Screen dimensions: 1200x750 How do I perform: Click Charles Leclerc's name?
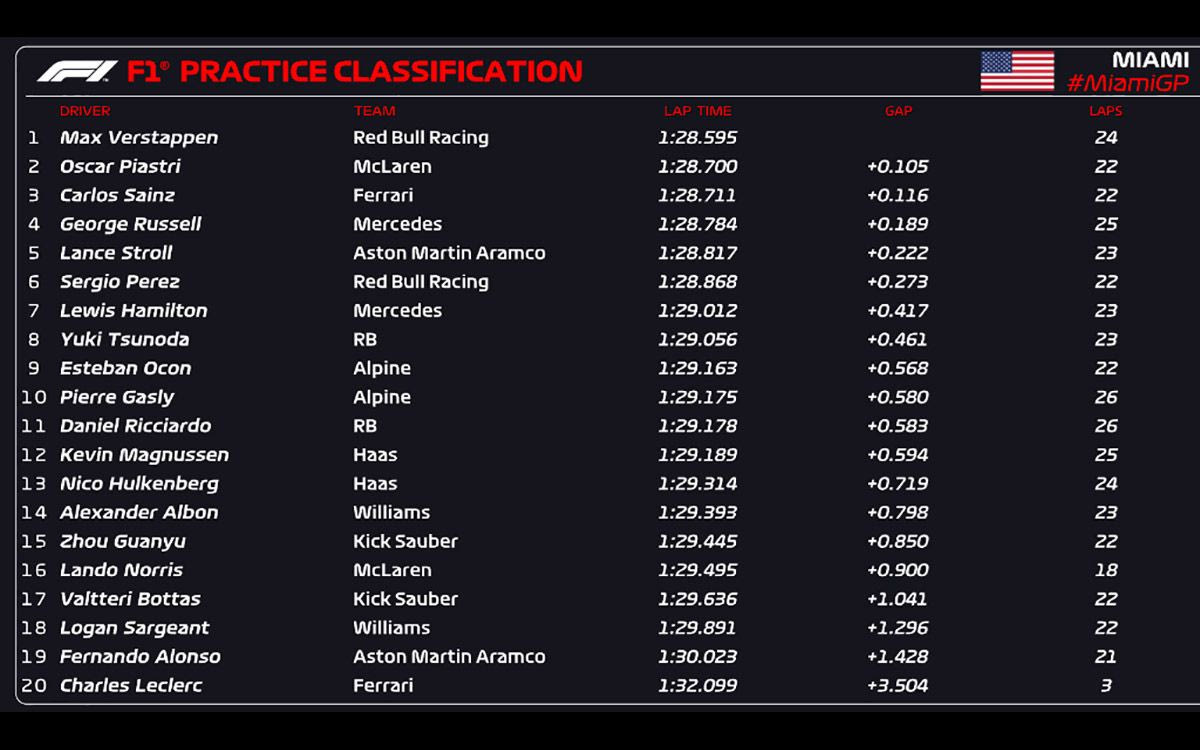pos(131,686)
